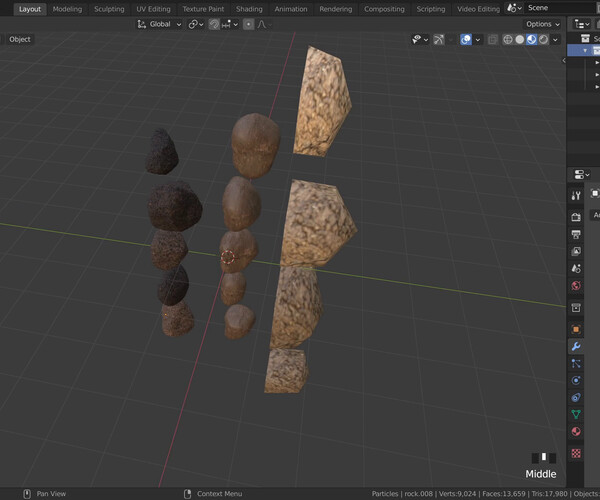Switch to Modeling workspace tab
Viewport: 600px width, 500px height.
[67, 9]
